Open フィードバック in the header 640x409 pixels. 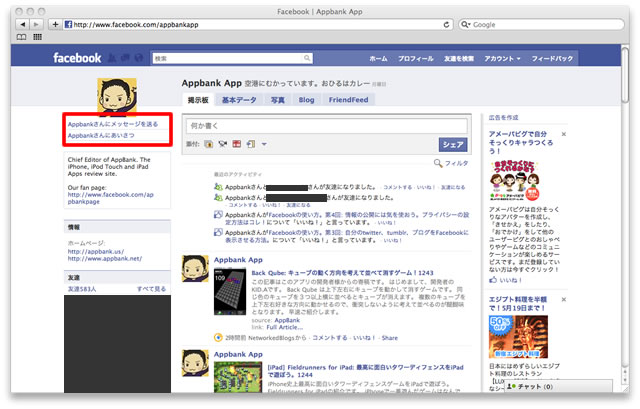(x=552, y=59)
